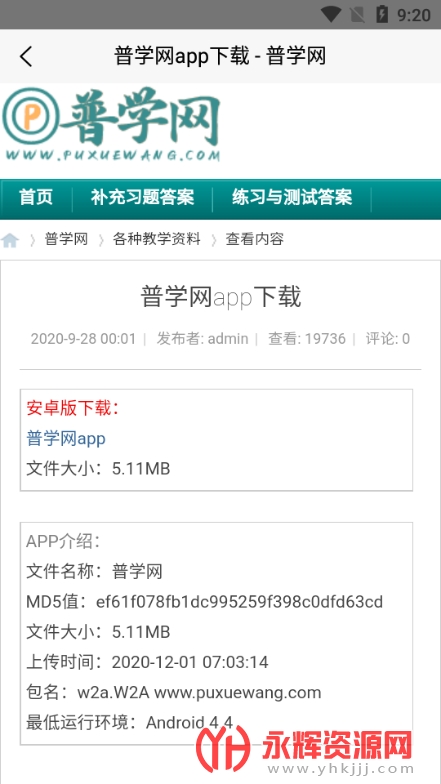Click view count 查看: 19736
Screen dimensions: 441x784
(306, 339)
